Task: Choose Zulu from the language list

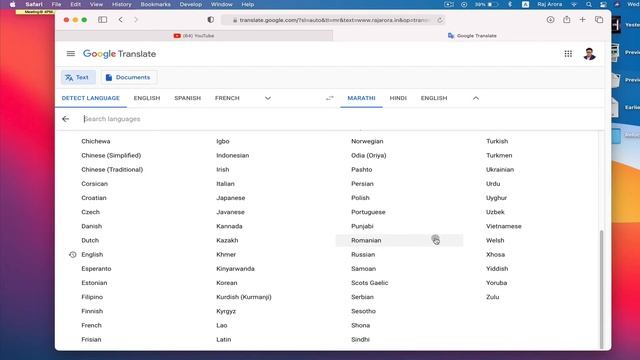Action: [x=493, y=297]
